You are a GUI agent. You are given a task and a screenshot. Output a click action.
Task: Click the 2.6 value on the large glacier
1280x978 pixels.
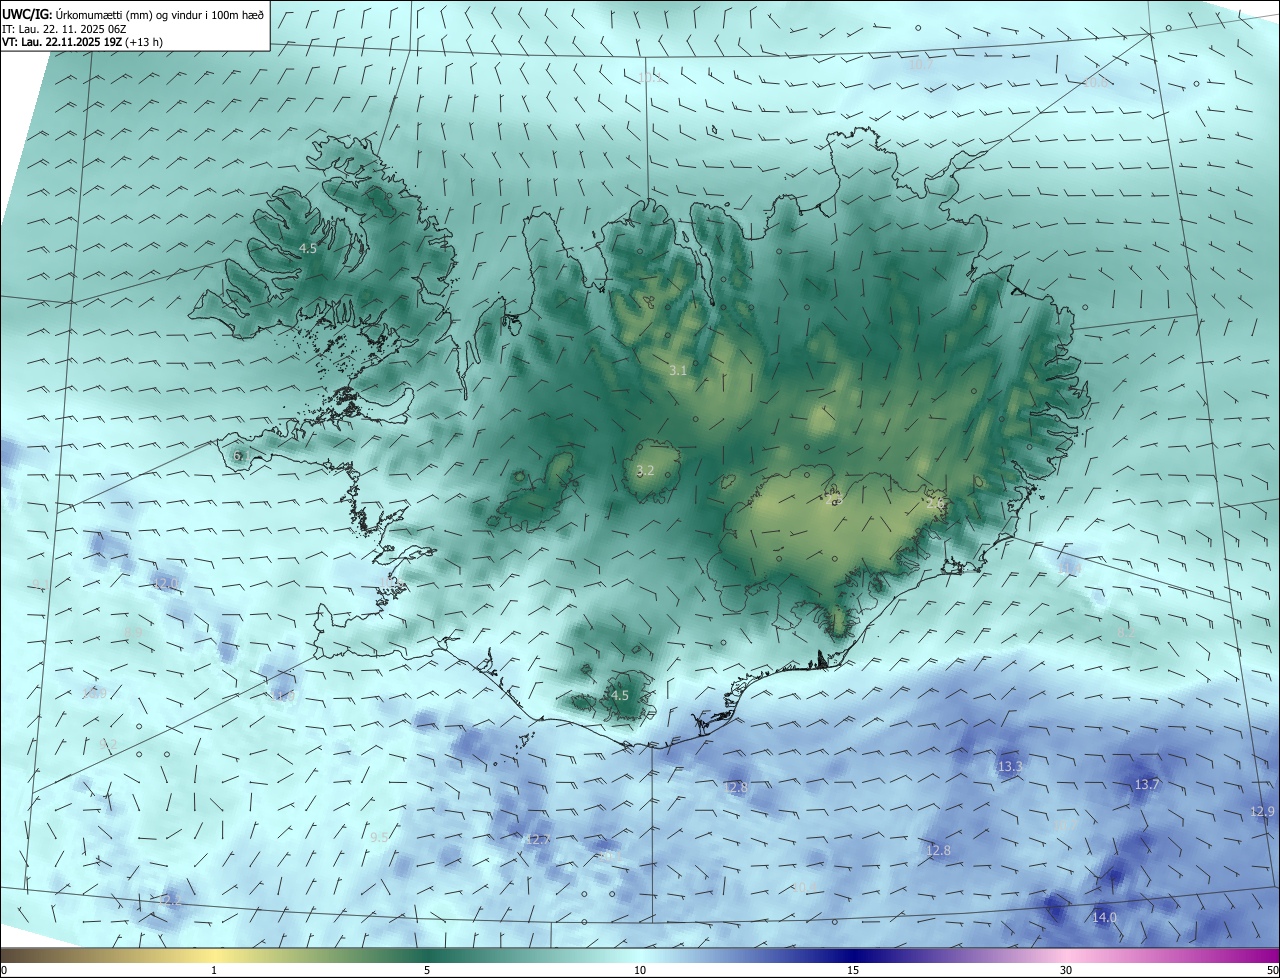pyautogui.click(x=935, y=503)
